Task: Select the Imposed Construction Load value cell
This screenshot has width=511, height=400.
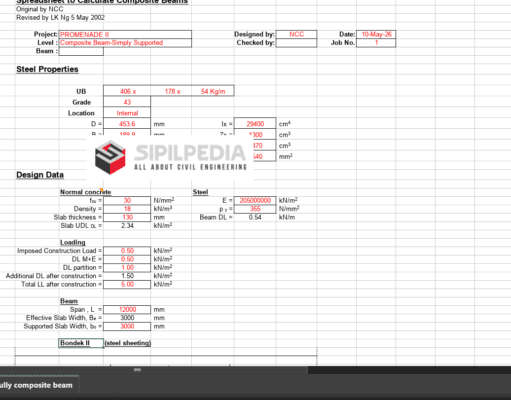Action: point(127,251)
